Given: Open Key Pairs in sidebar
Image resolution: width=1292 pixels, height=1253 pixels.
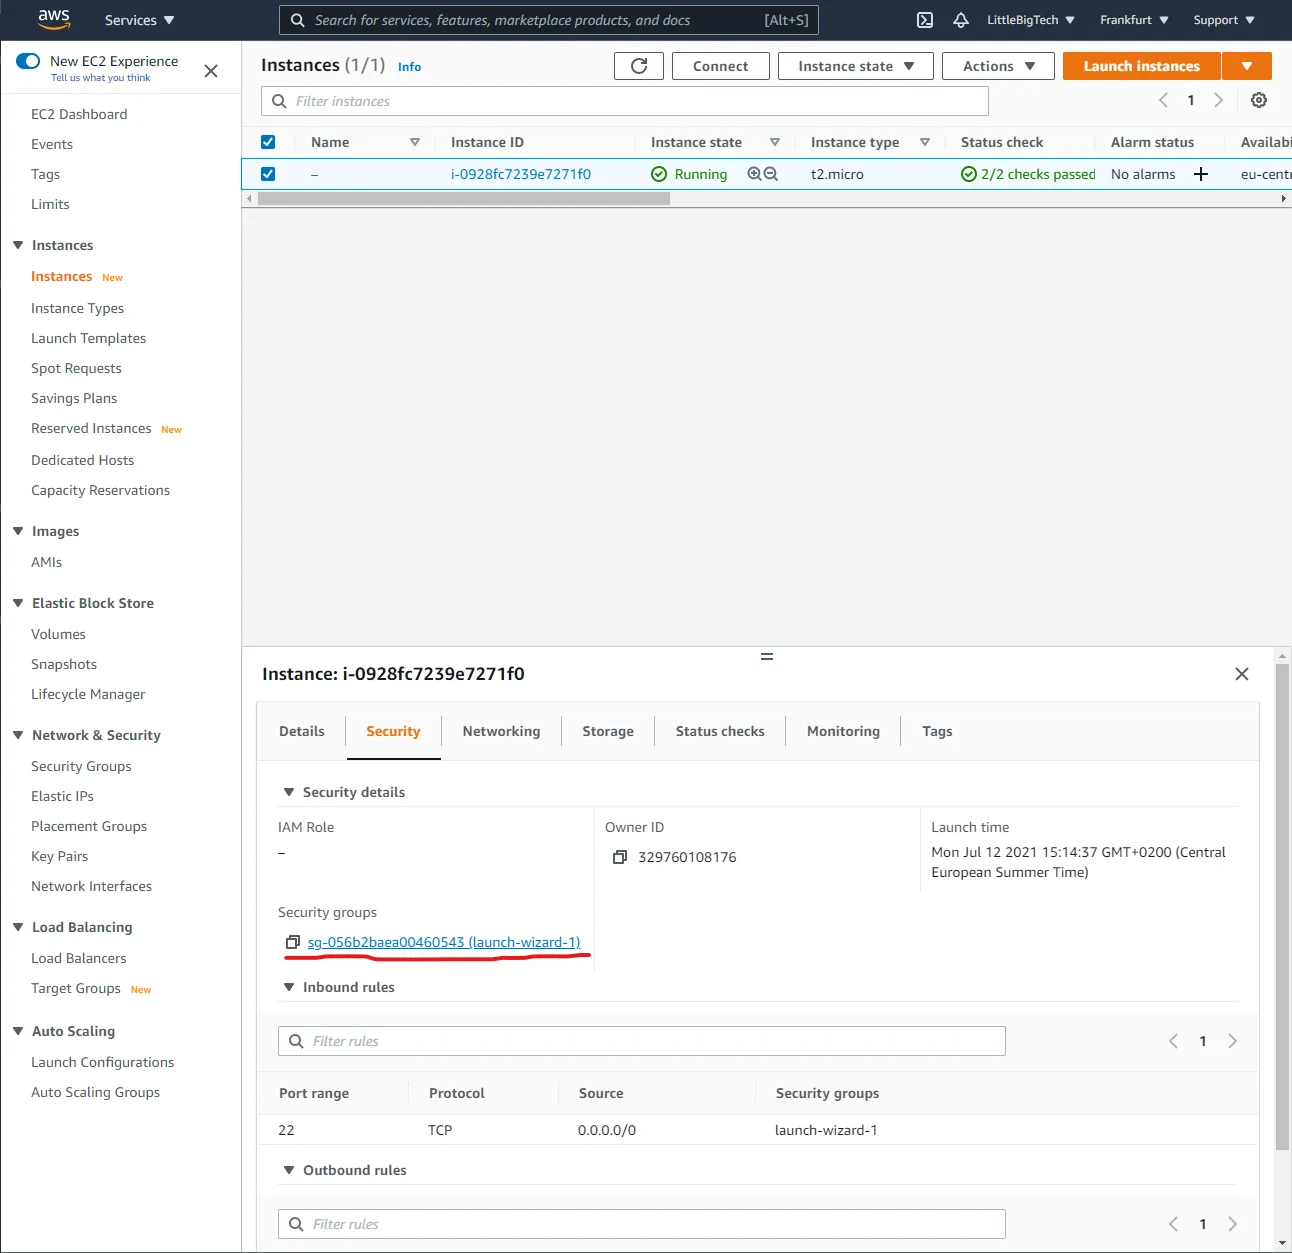Looking at the screenshot, I should 59,856.
